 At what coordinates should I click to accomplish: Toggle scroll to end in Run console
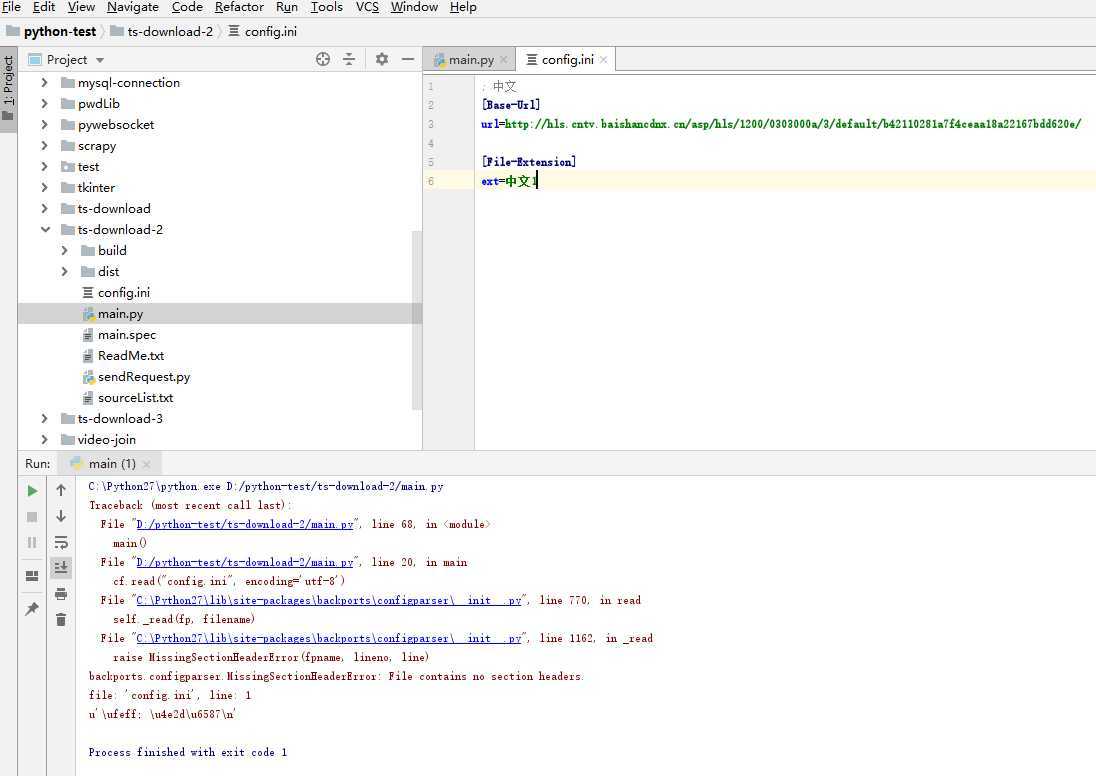click(61, 568)
